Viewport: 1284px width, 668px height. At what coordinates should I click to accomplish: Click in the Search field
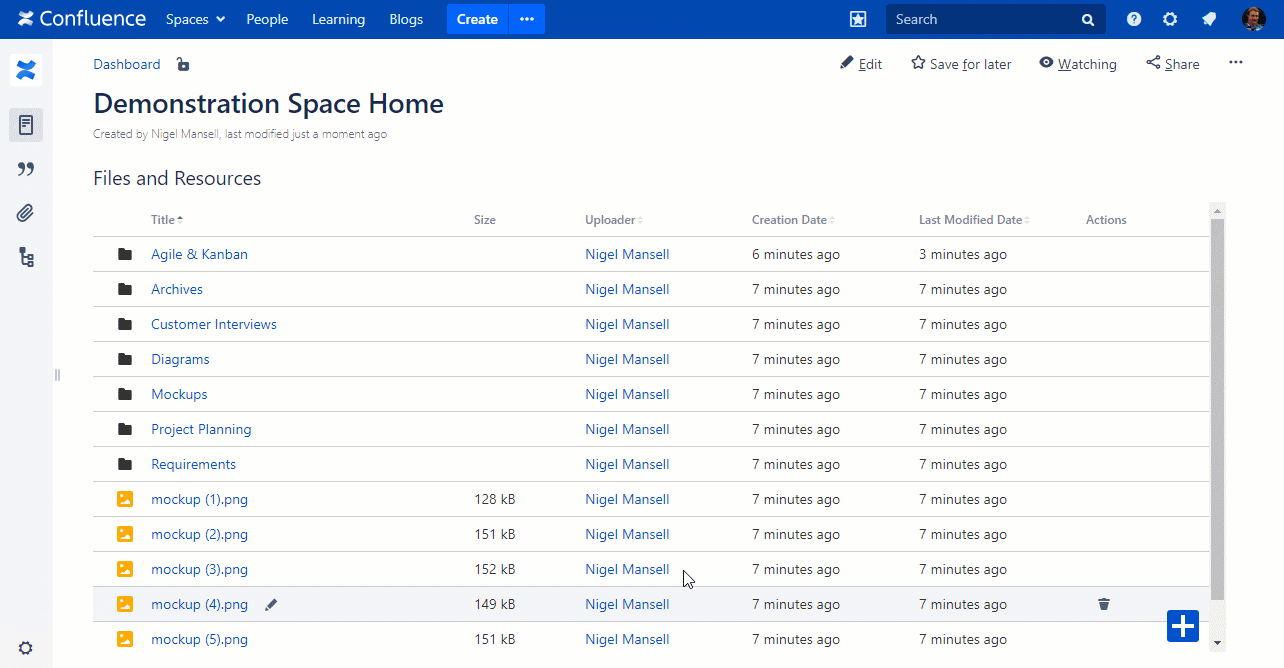tap(985, 19)
